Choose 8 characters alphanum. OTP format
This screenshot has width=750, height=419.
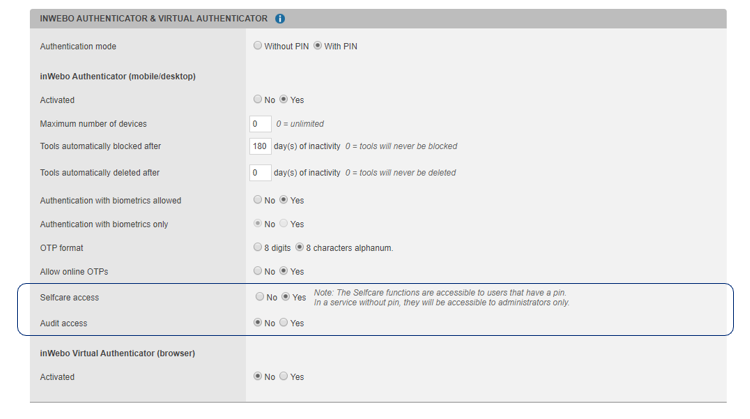click(299, 248)
